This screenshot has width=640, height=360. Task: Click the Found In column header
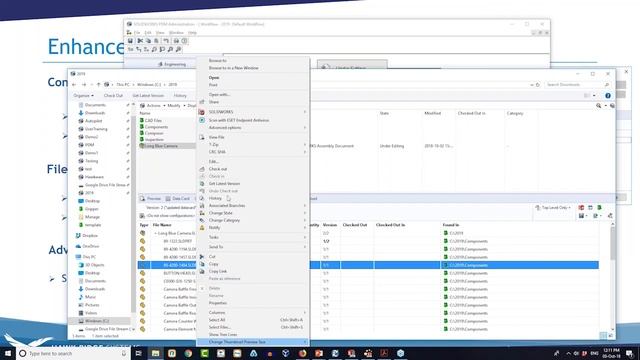(451, 225)
